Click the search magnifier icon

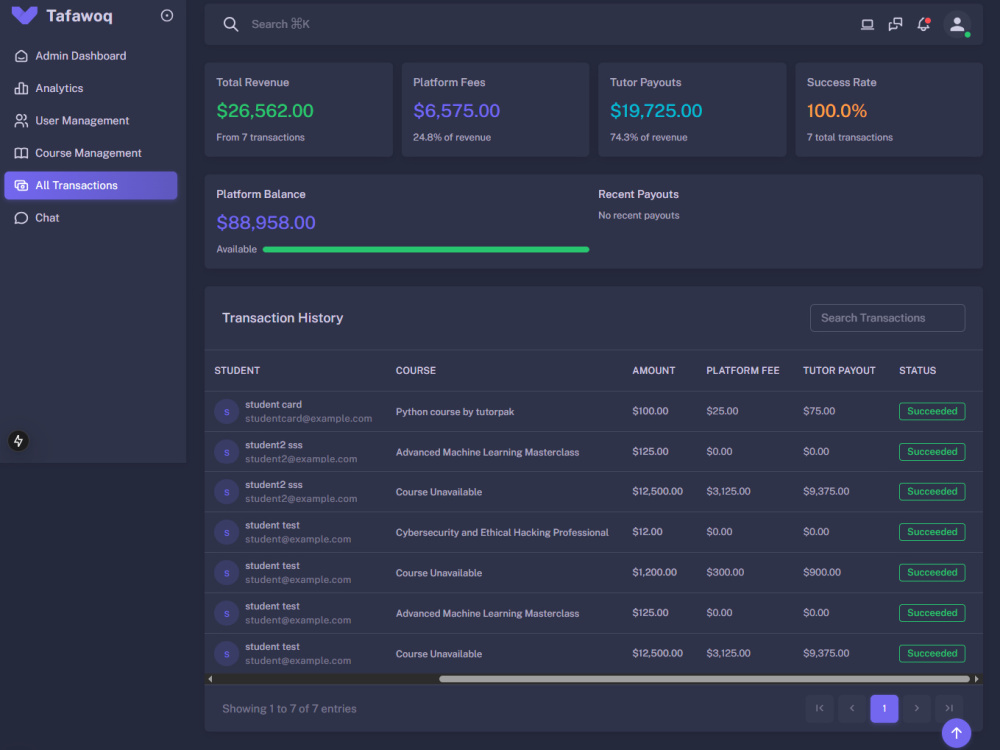(230, 24)
